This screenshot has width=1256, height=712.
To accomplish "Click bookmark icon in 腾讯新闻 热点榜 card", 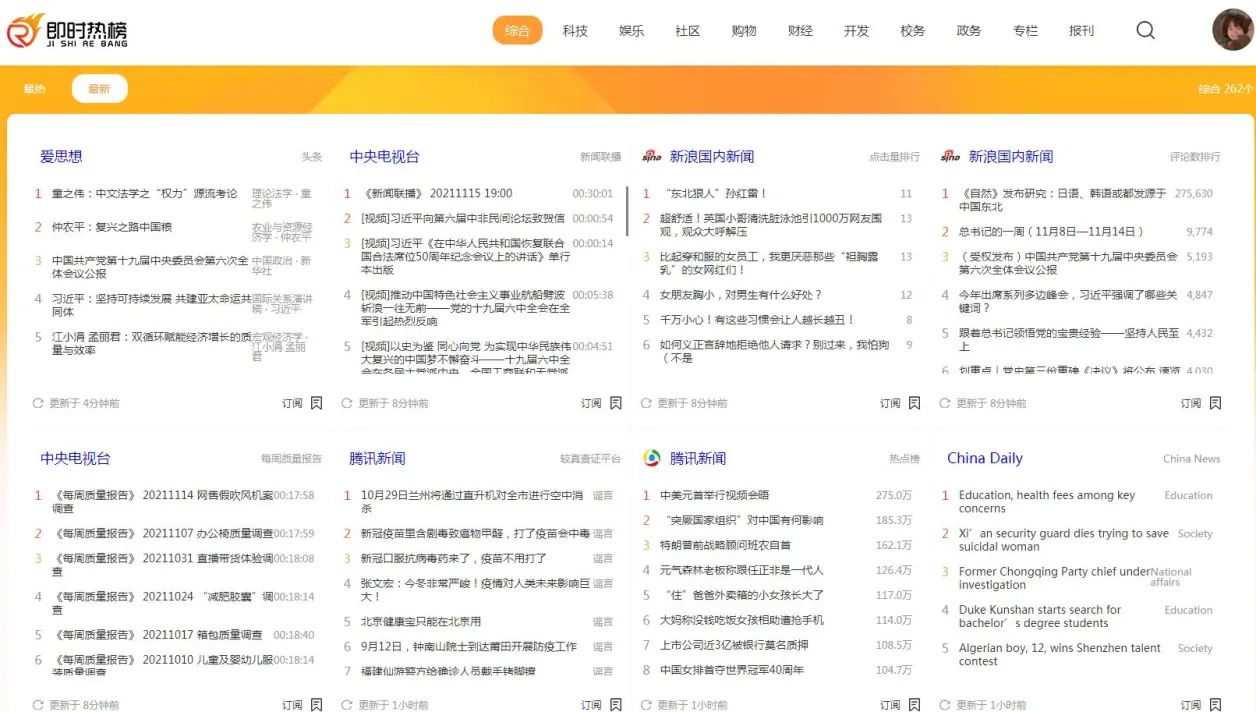I will pyautogui.click(x=914, y=705).
